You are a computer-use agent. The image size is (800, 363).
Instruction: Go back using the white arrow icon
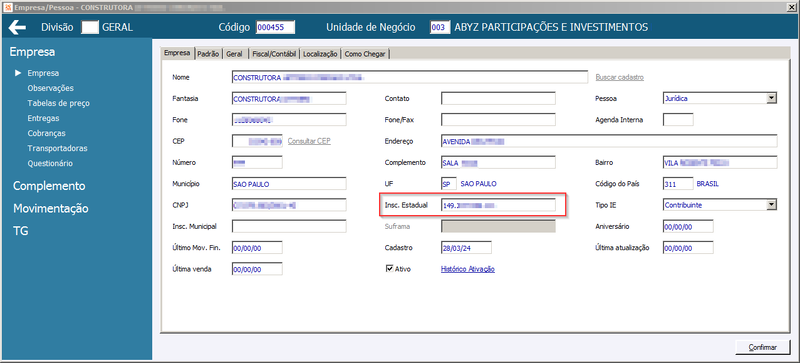[x=17, y=28]
